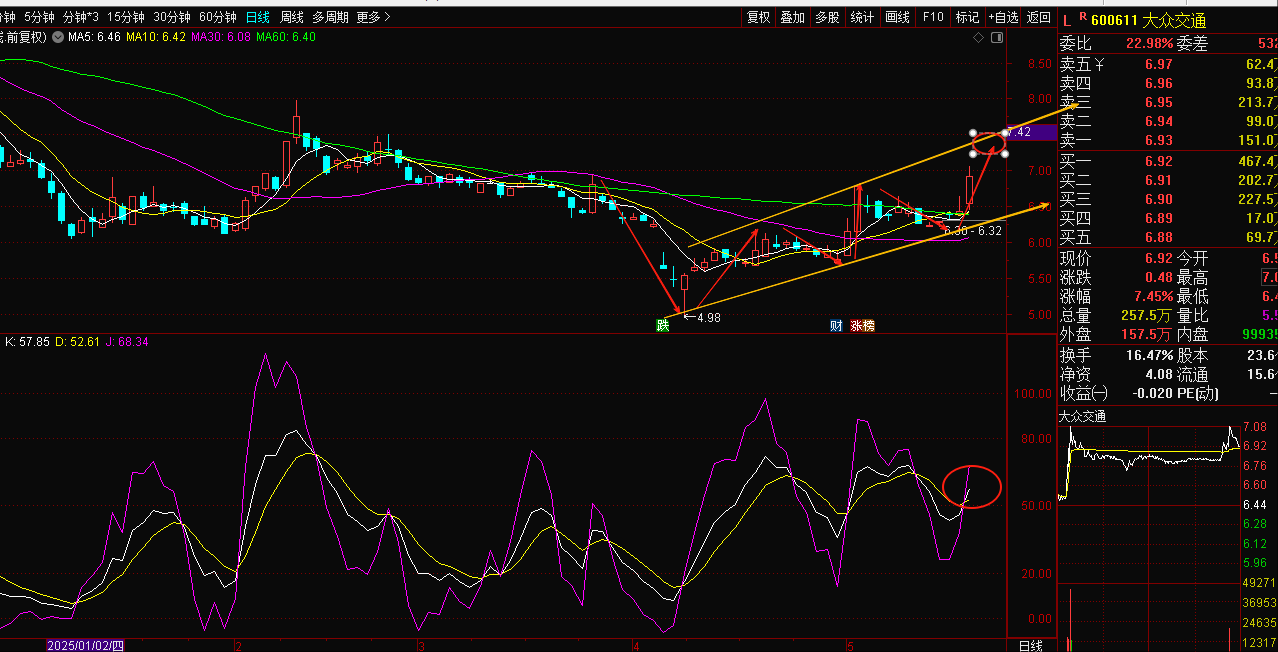This screenshot has width=1278, height=652.
Task: Click the J: 68.34 KDJ value
Action: (125, 342)
